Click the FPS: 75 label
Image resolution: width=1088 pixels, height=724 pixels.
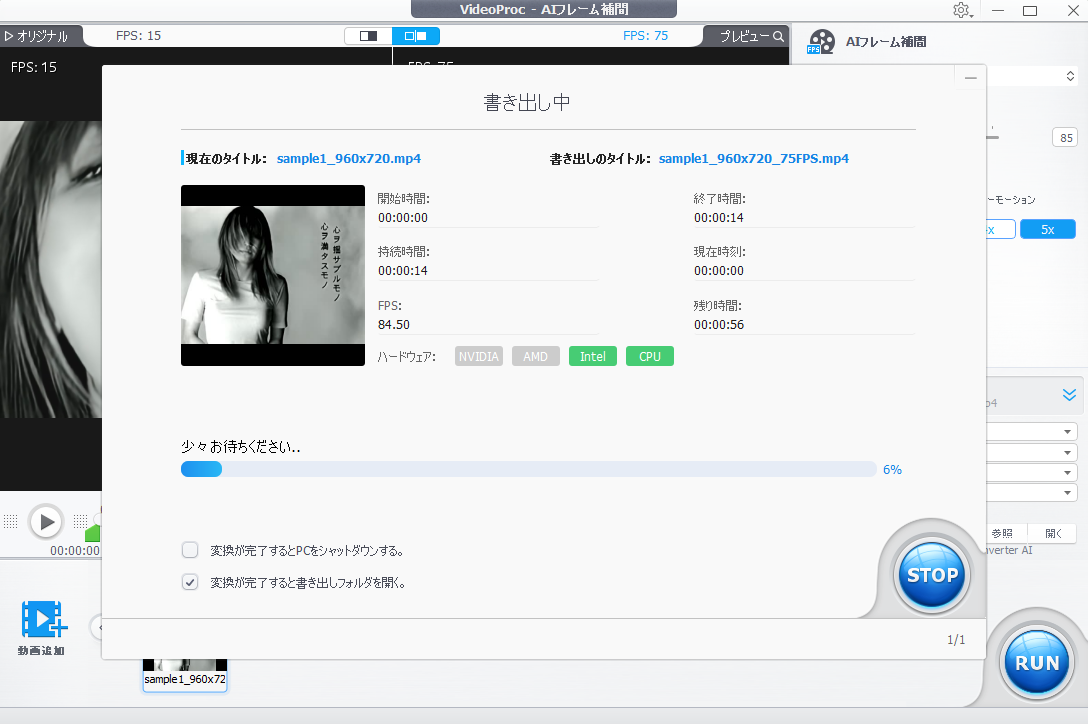pos(645,35)
